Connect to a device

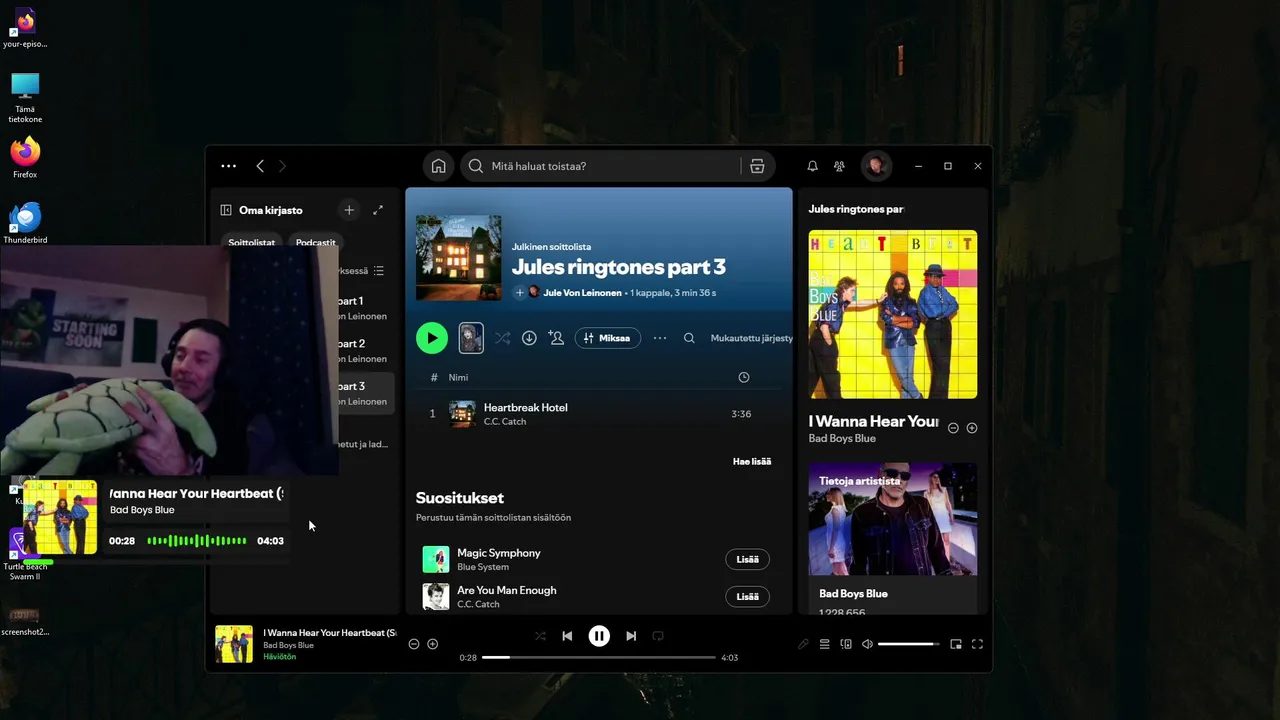point(846,645)
